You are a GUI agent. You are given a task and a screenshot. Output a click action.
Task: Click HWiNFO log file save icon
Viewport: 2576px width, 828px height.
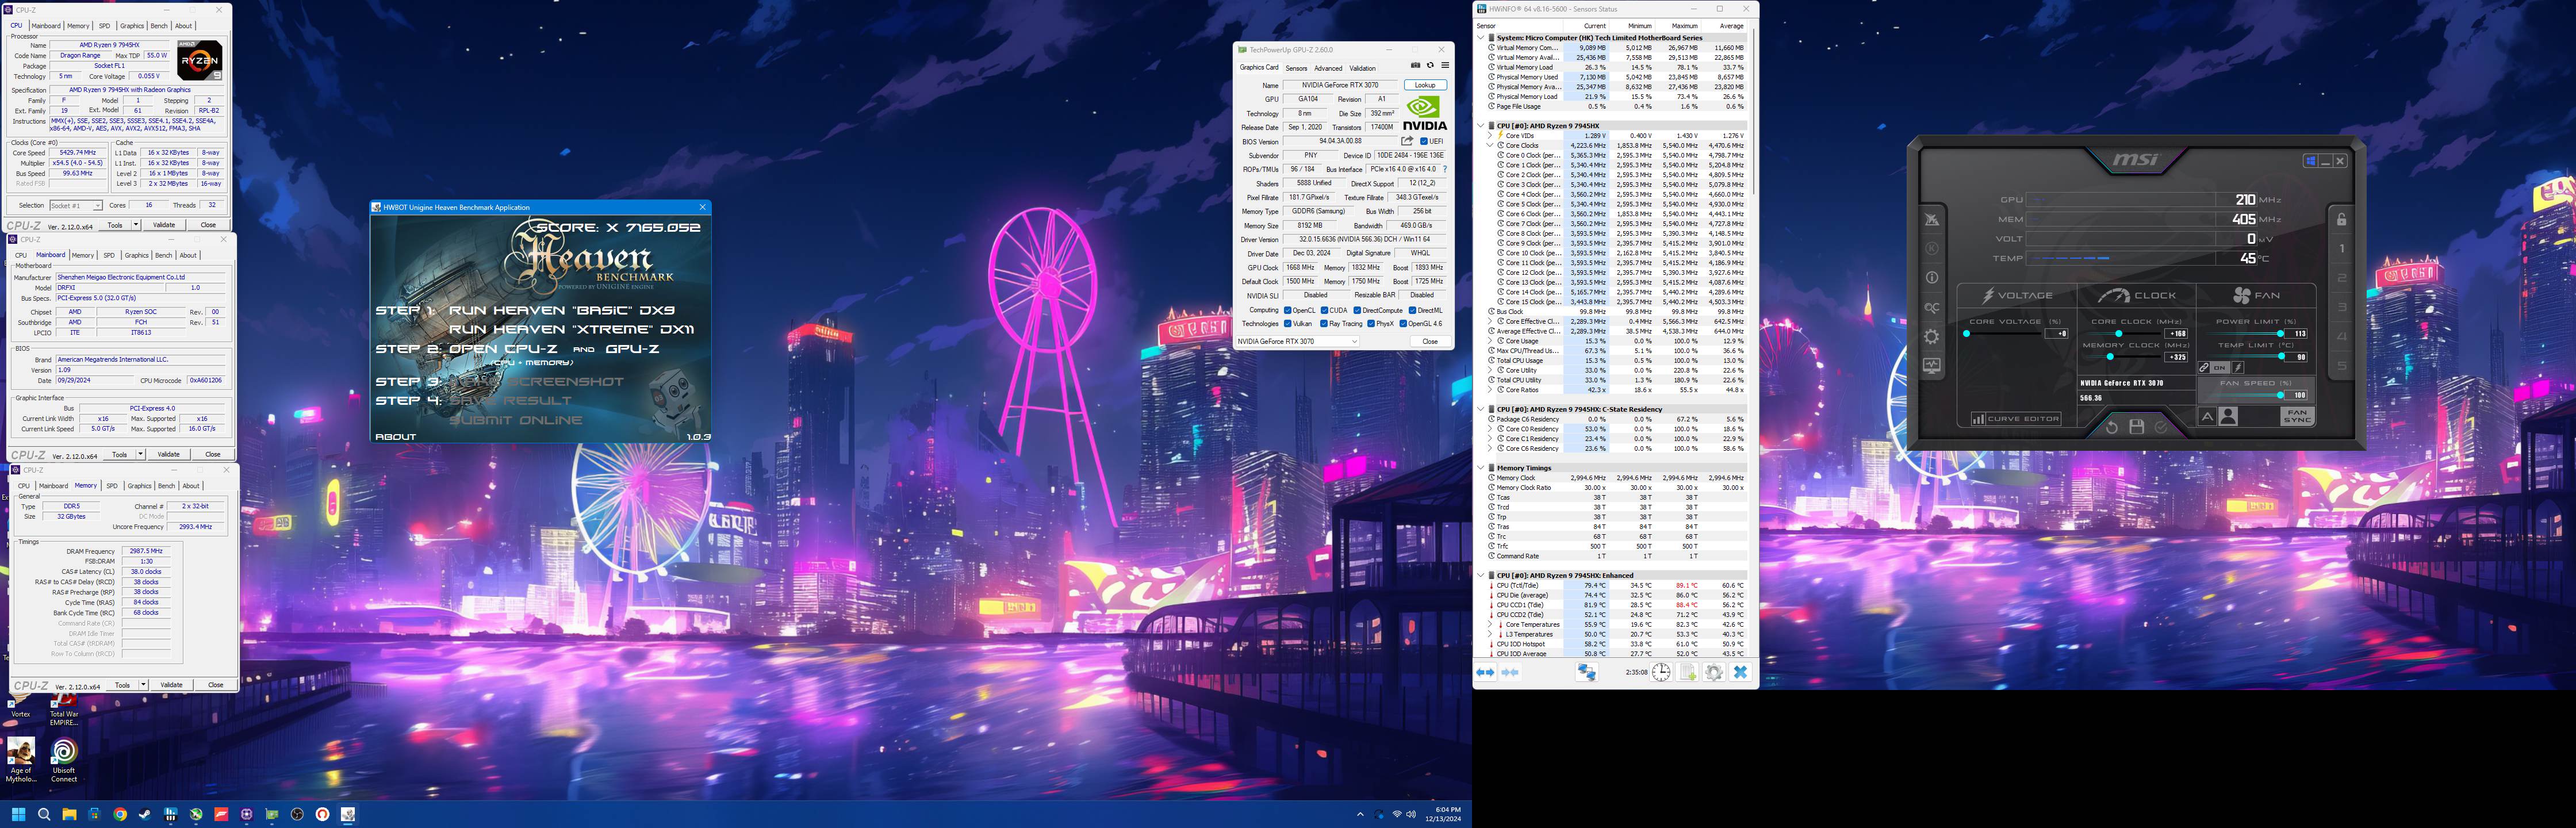coord(1687,672)
